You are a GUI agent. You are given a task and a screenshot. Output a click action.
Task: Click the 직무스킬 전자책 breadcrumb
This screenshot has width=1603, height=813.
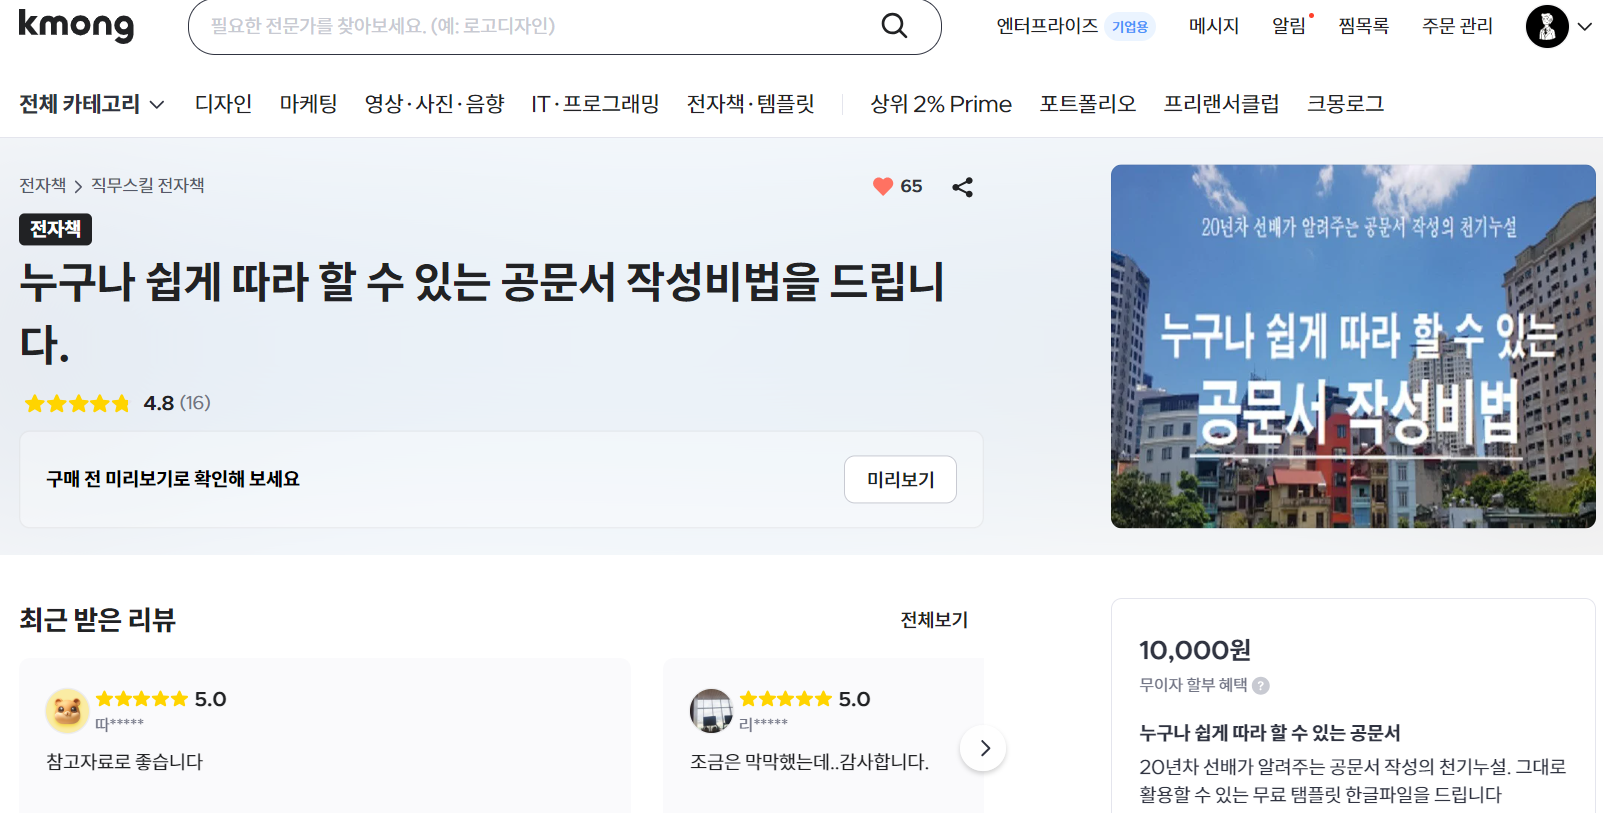147,185
